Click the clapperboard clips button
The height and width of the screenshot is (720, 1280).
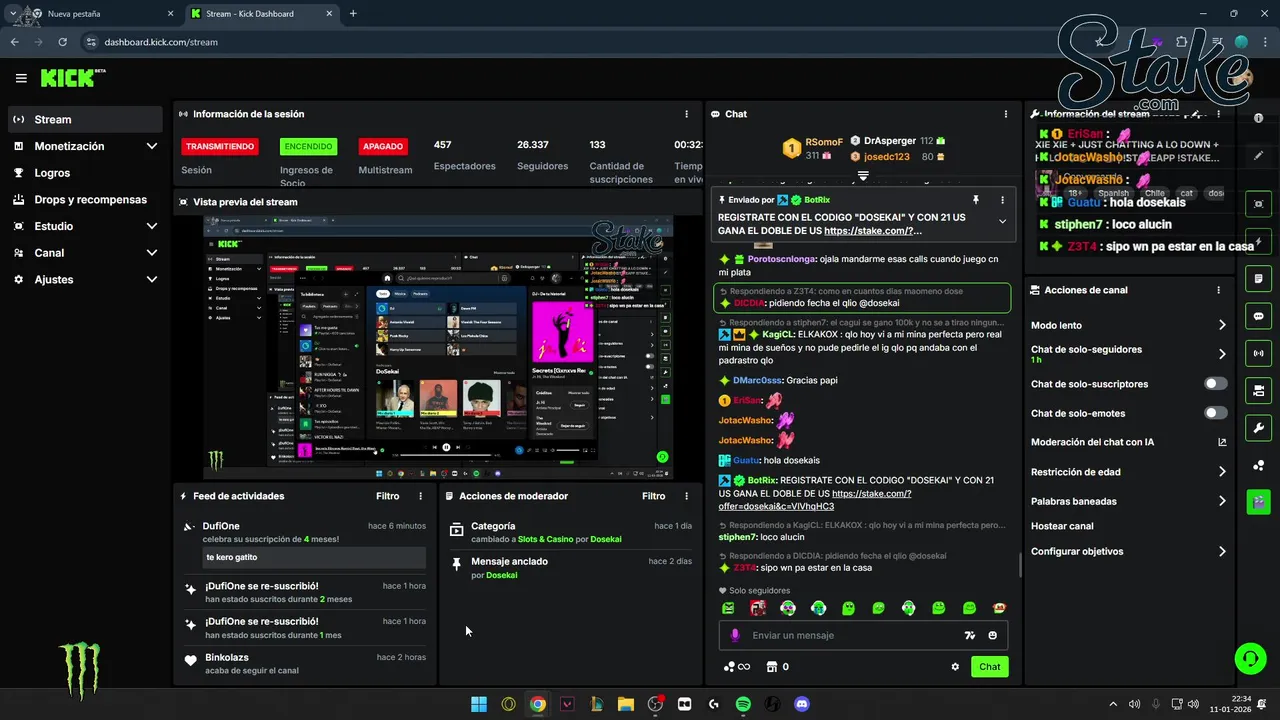coord(1258,502)
